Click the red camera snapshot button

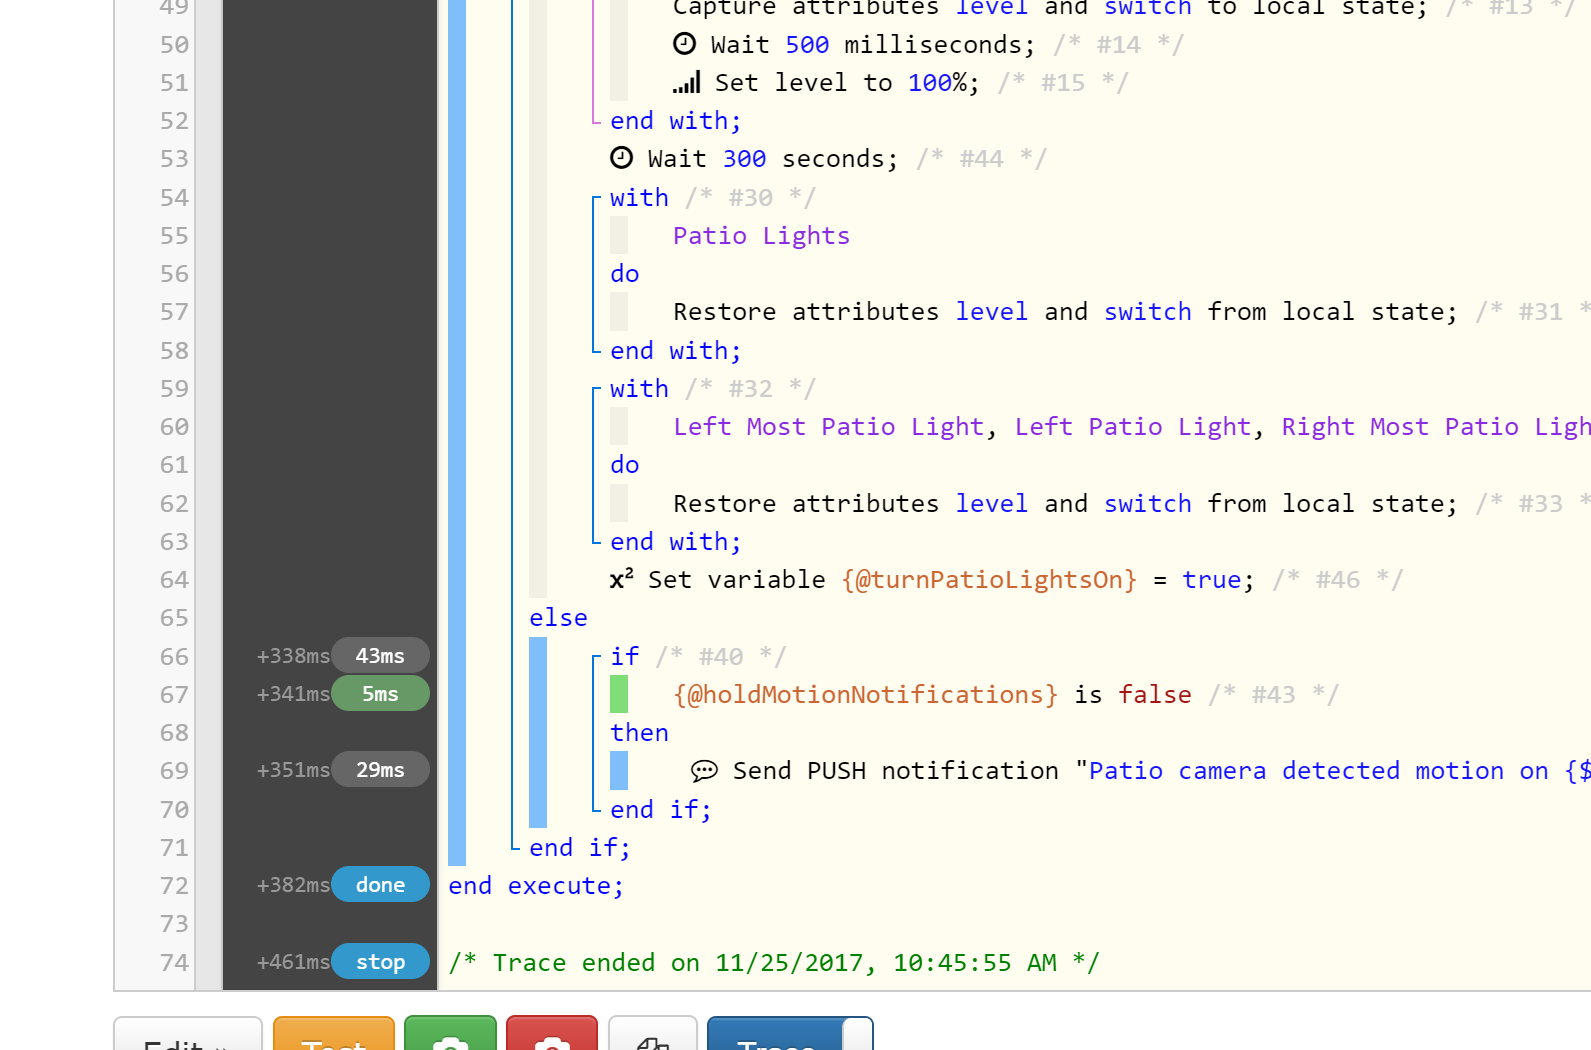pyautogui.click(x=552, y=1034)
